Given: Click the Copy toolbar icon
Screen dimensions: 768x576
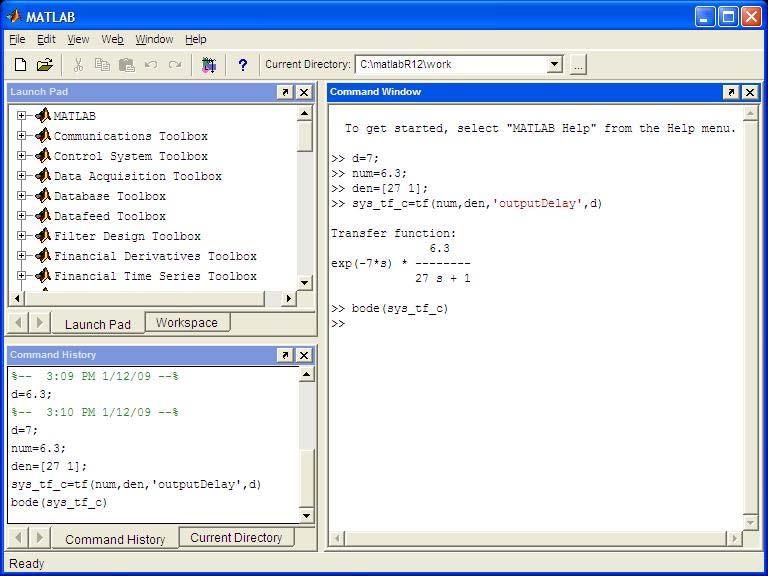Looking at the screenshot, I should pos(102,65).
